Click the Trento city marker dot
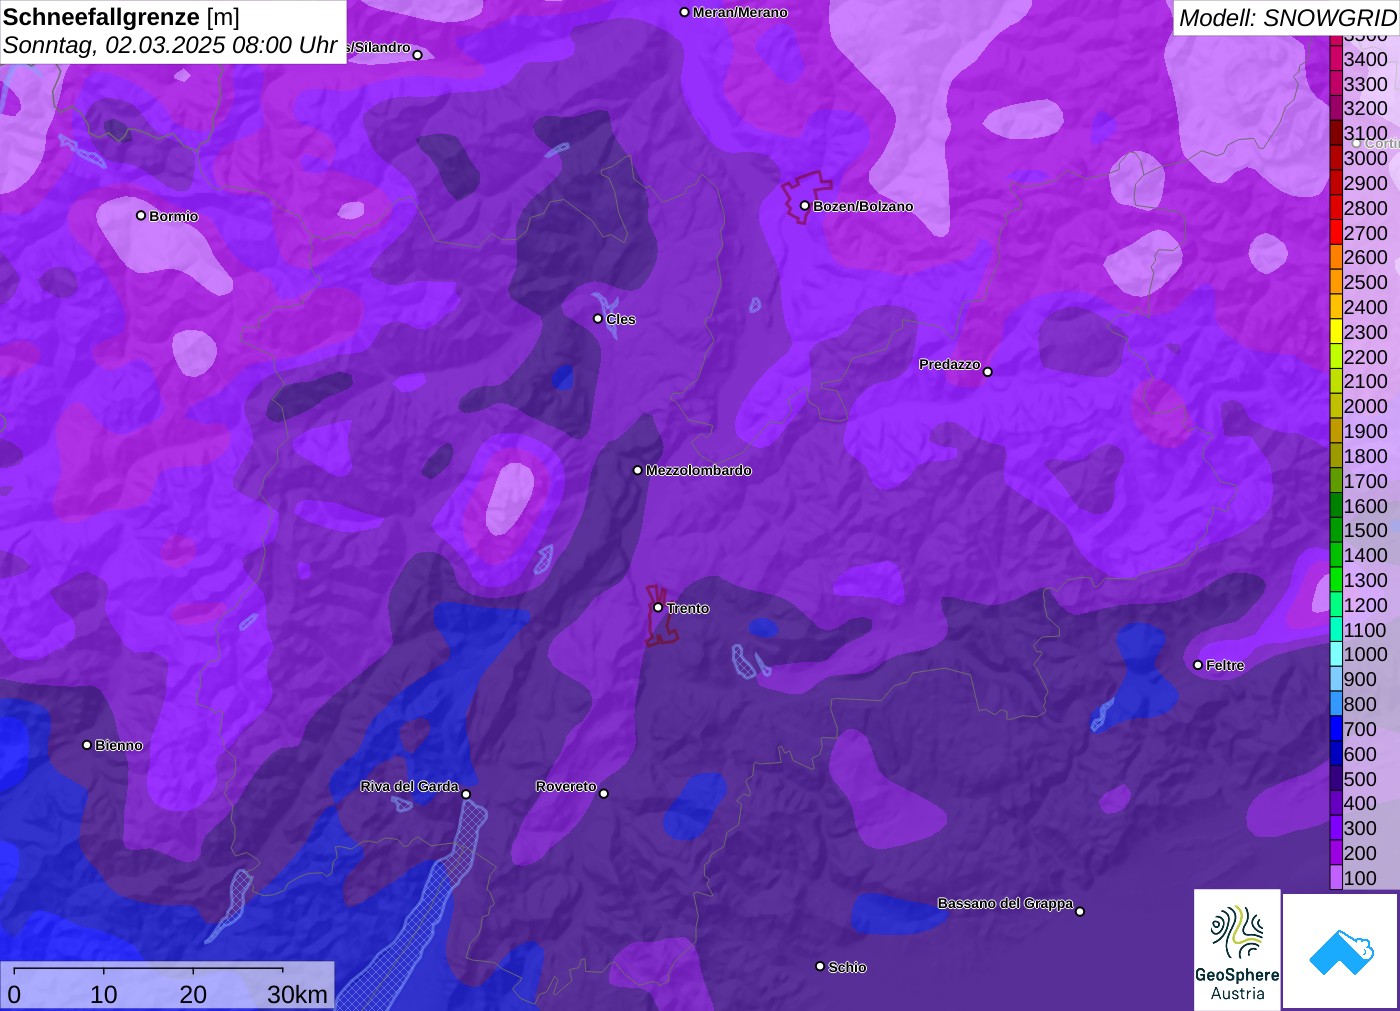 (x=658, y=607)
